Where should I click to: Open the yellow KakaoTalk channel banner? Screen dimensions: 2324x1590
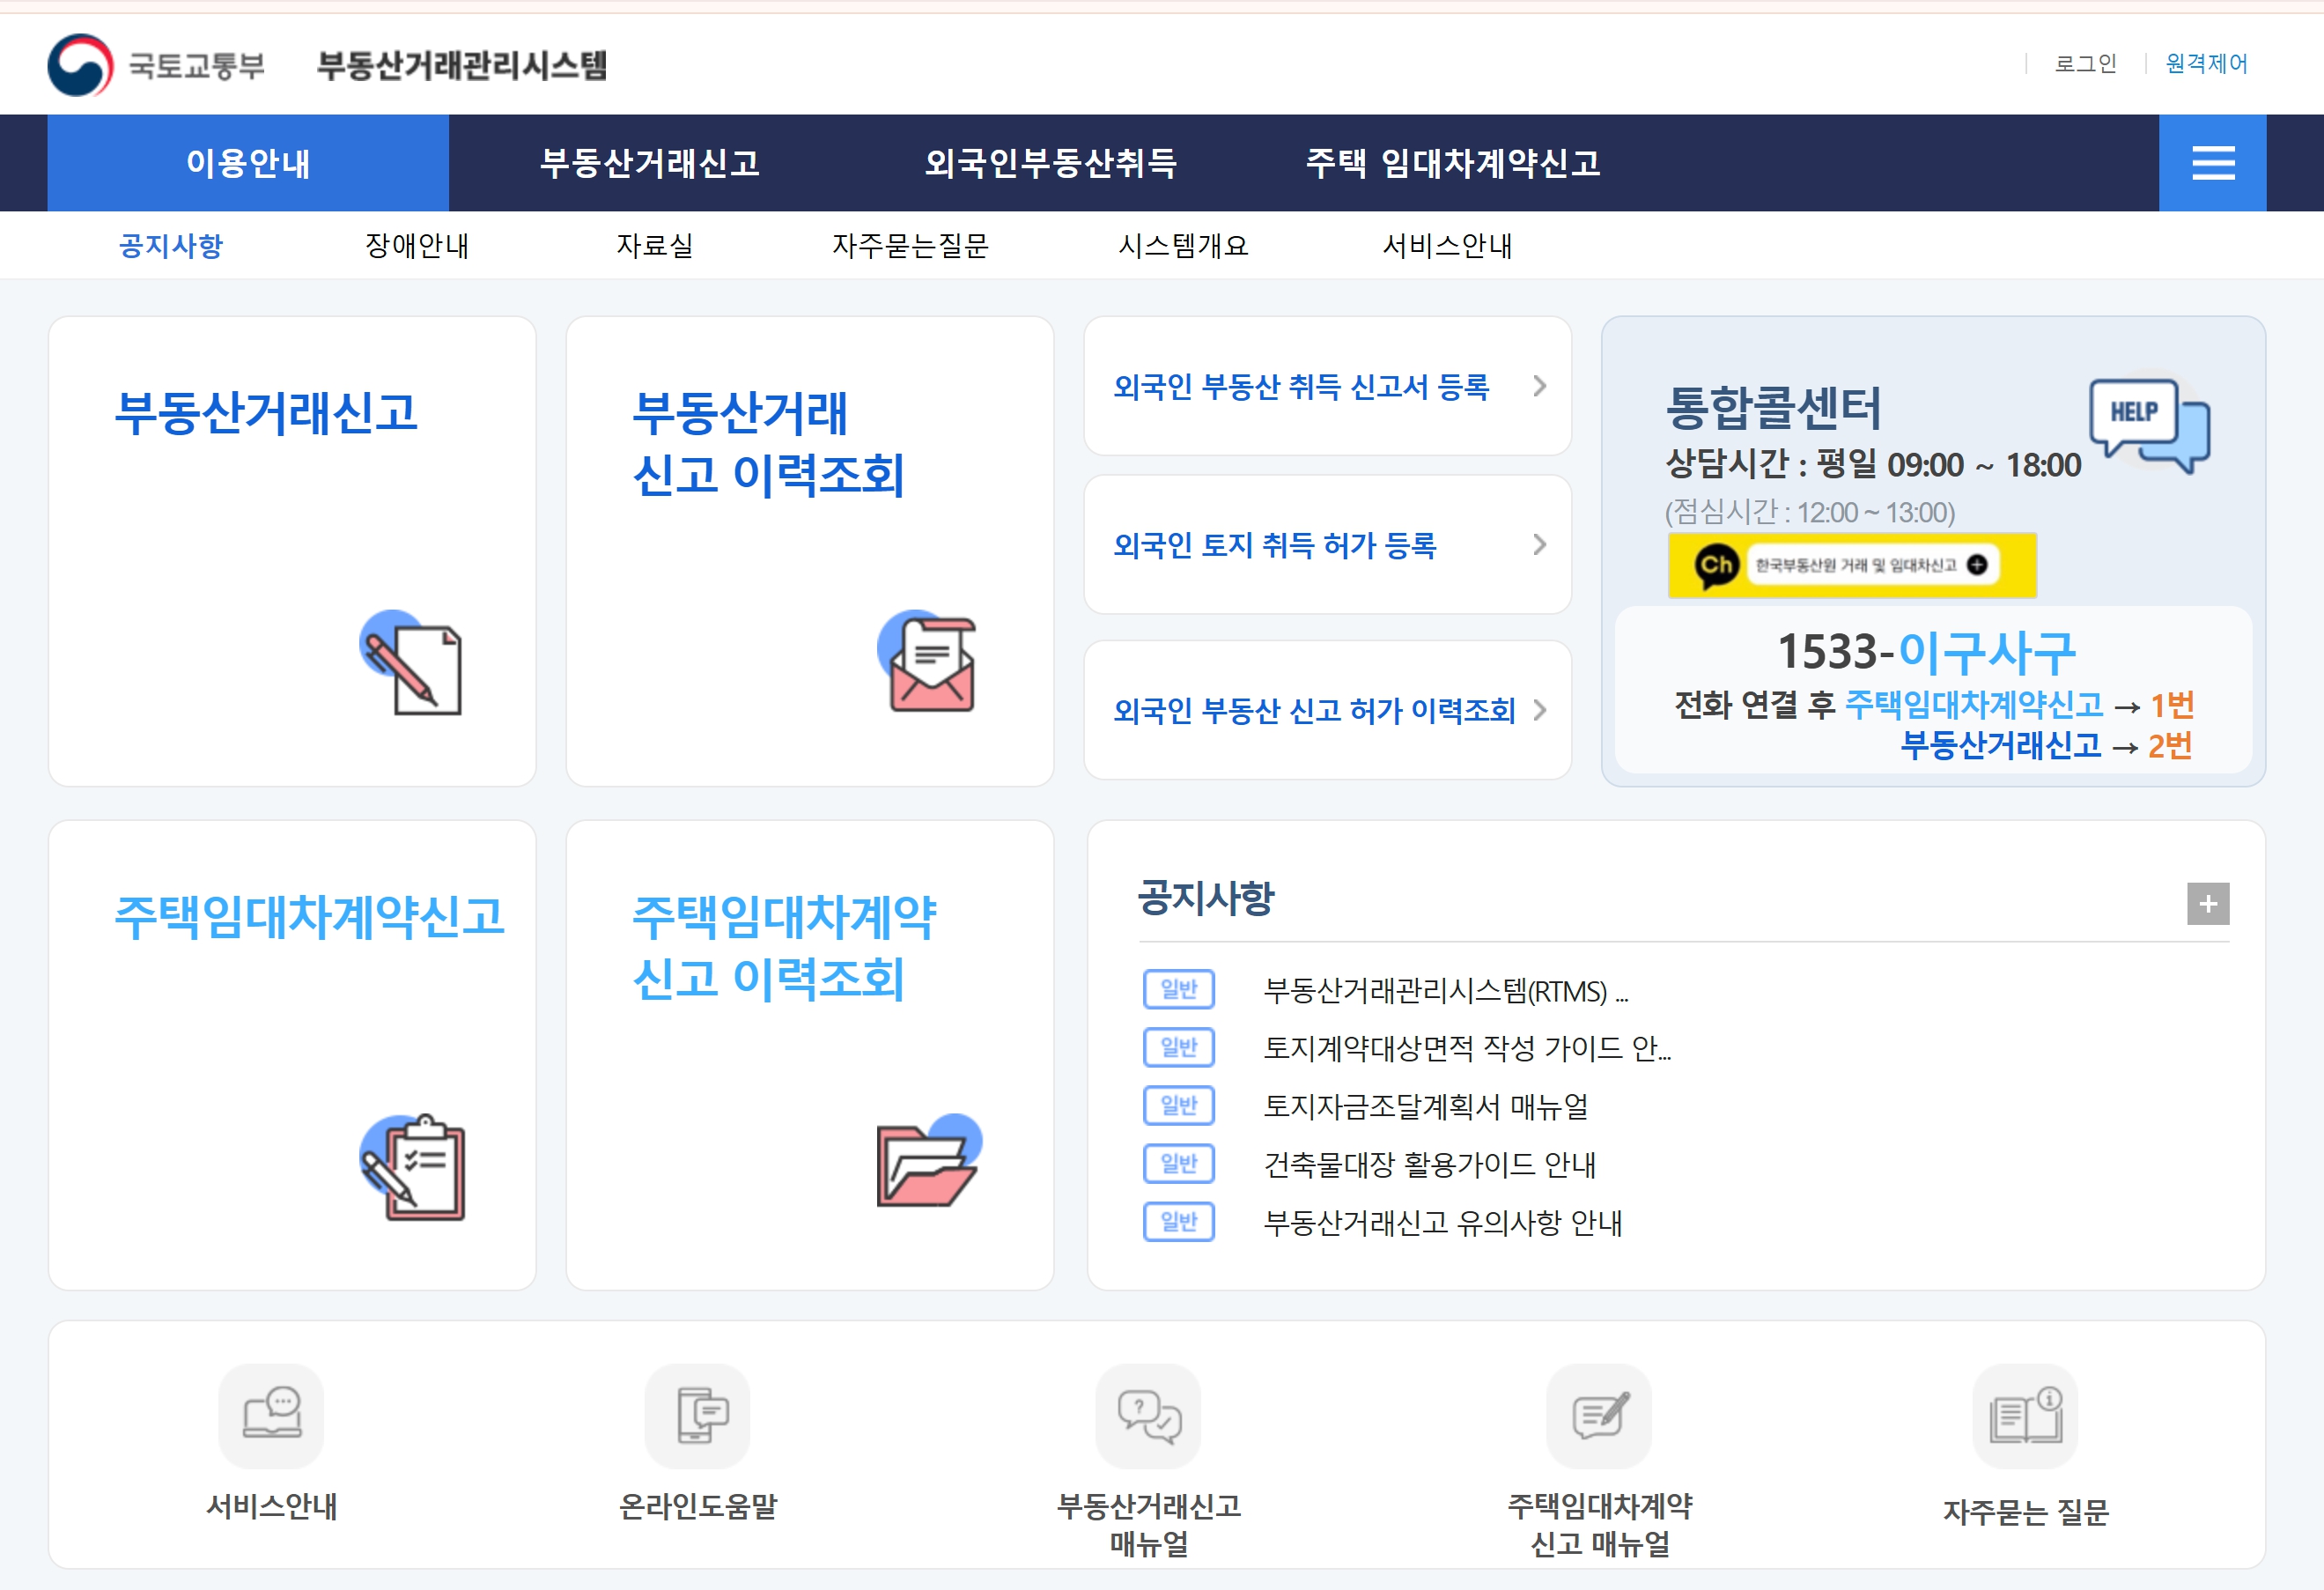[x=1851, y=565]
